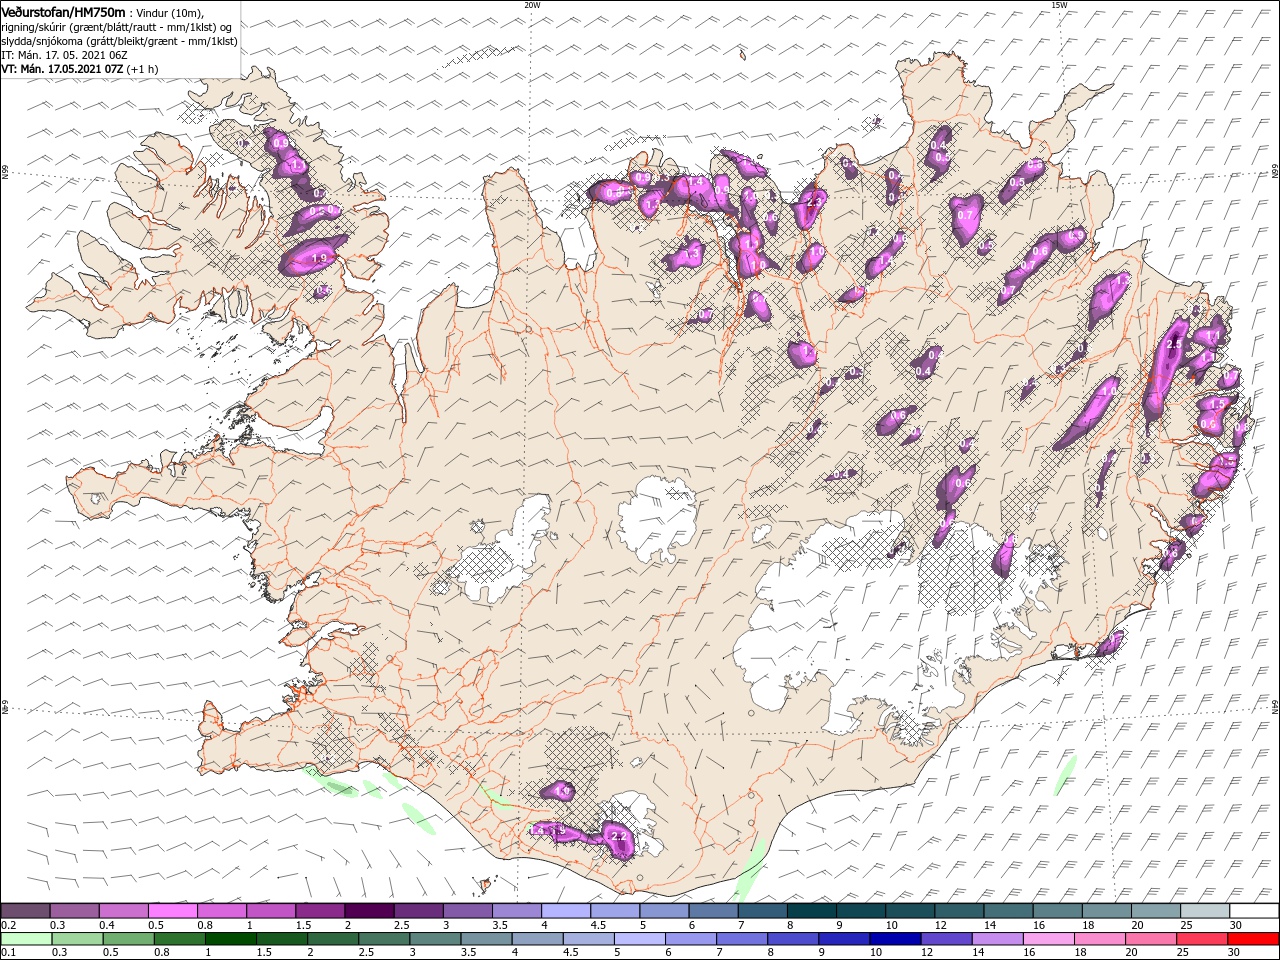Screen dimensions: 1280x960
Task: Pick upper legend swatch between 4 and 4.5
Action: click(x=565, y=910)
